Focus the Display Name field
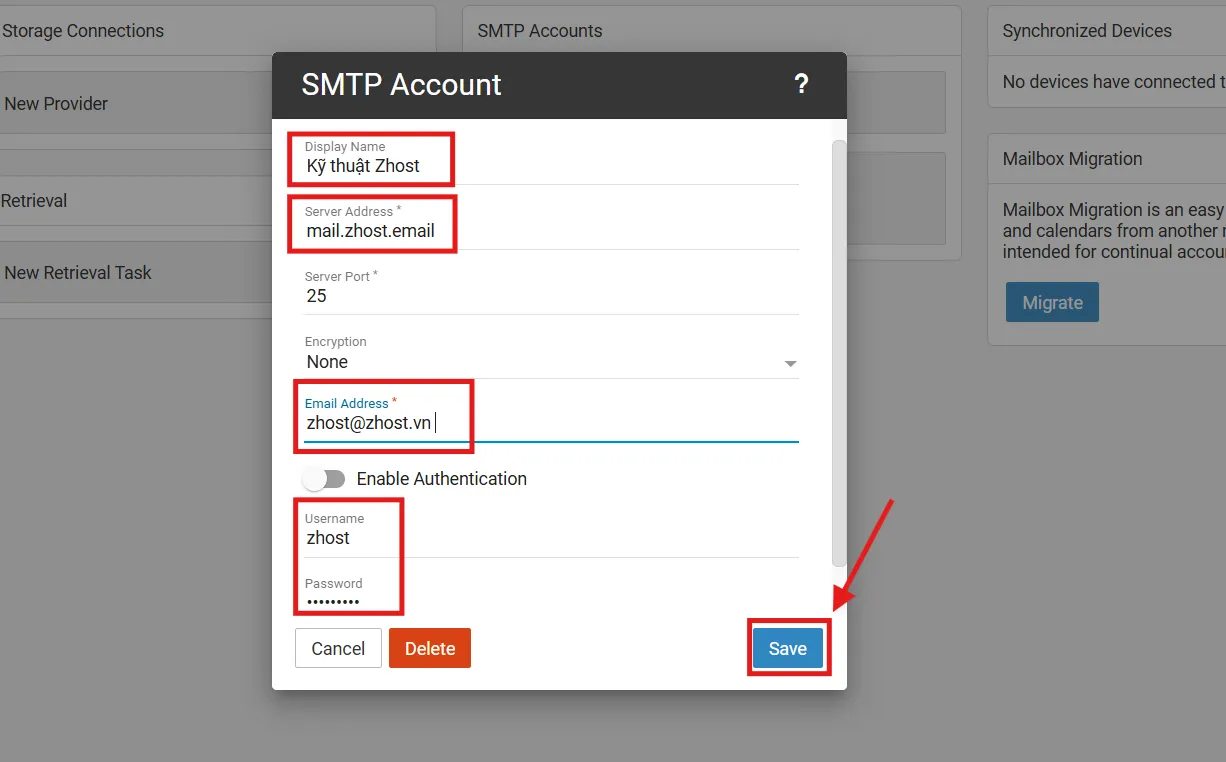Viewport: 1226px width, 762px height. [x=550, y=166]
